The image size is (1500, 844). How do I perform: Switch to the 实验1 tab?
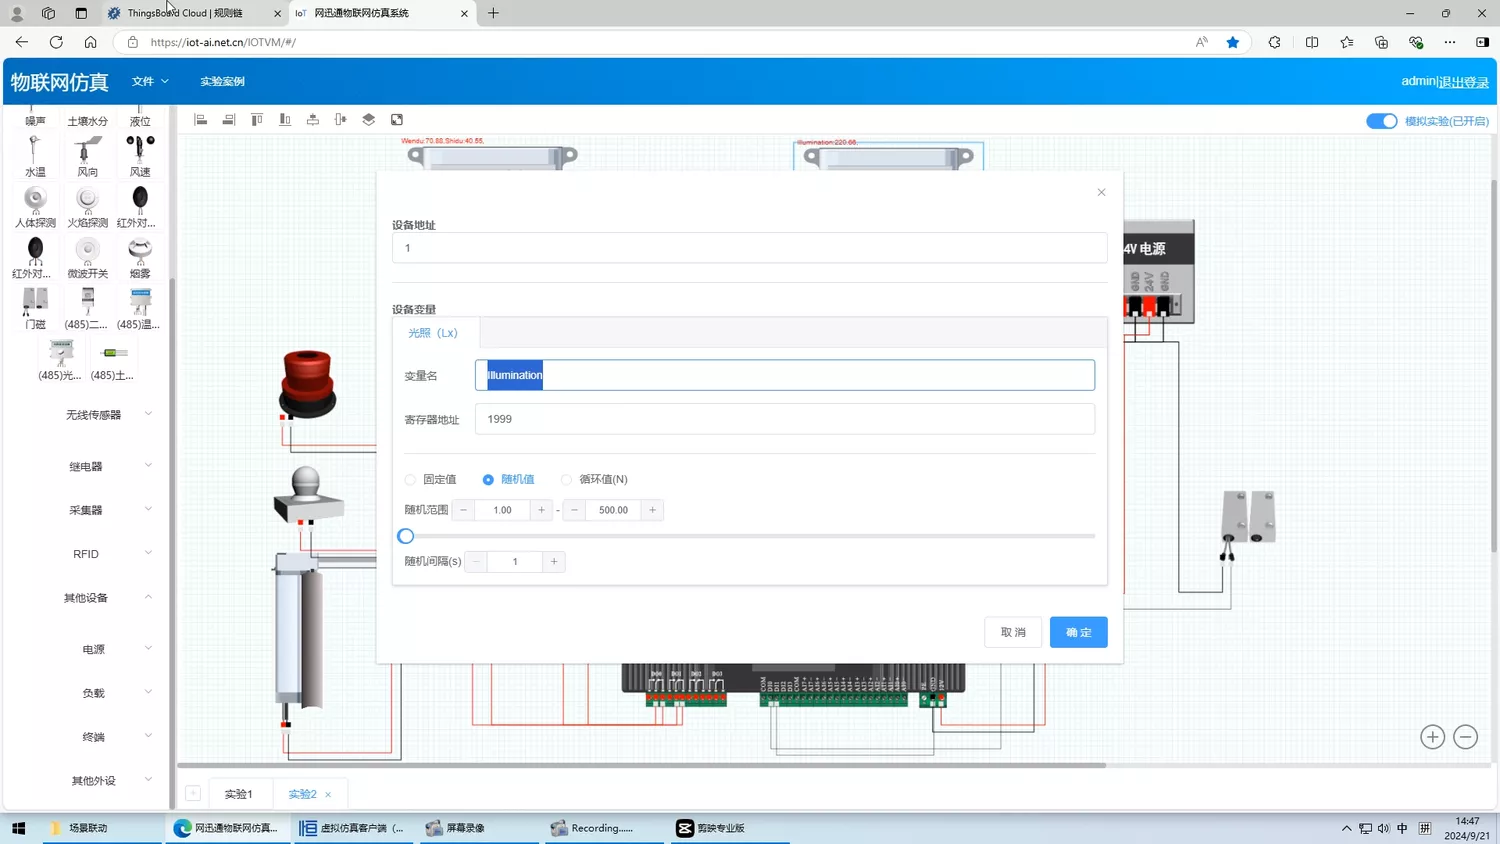tap(238, 794)
